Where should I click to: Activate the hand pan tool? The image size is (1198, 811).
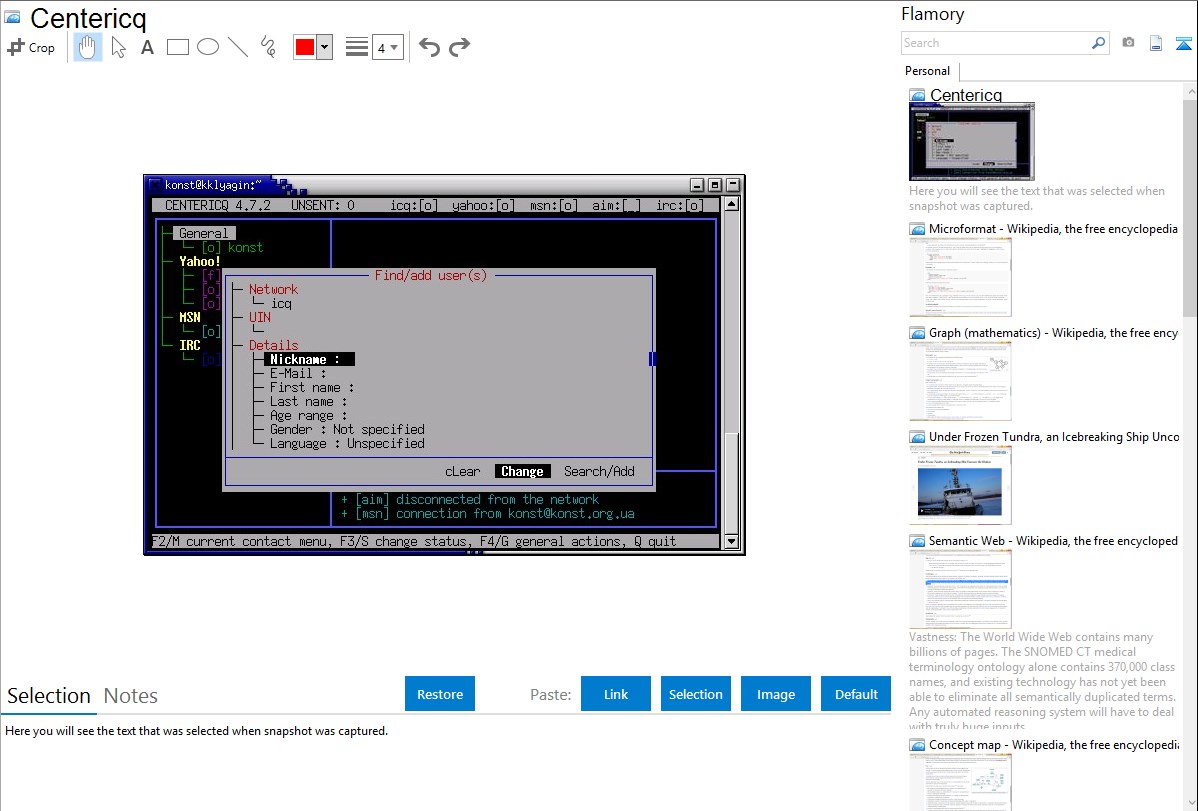tap(88, 47)
